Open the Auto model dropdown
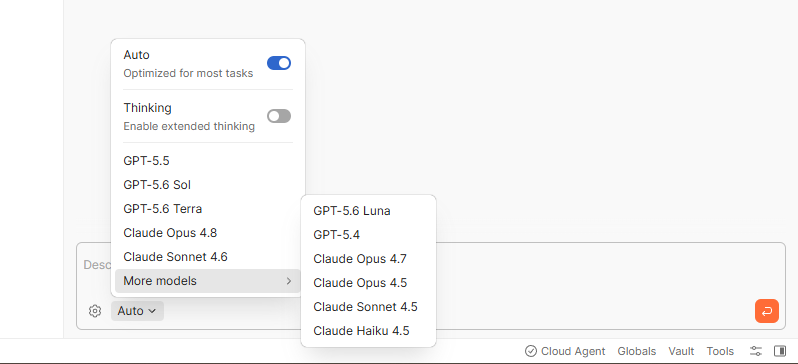 tap(137, 311)
